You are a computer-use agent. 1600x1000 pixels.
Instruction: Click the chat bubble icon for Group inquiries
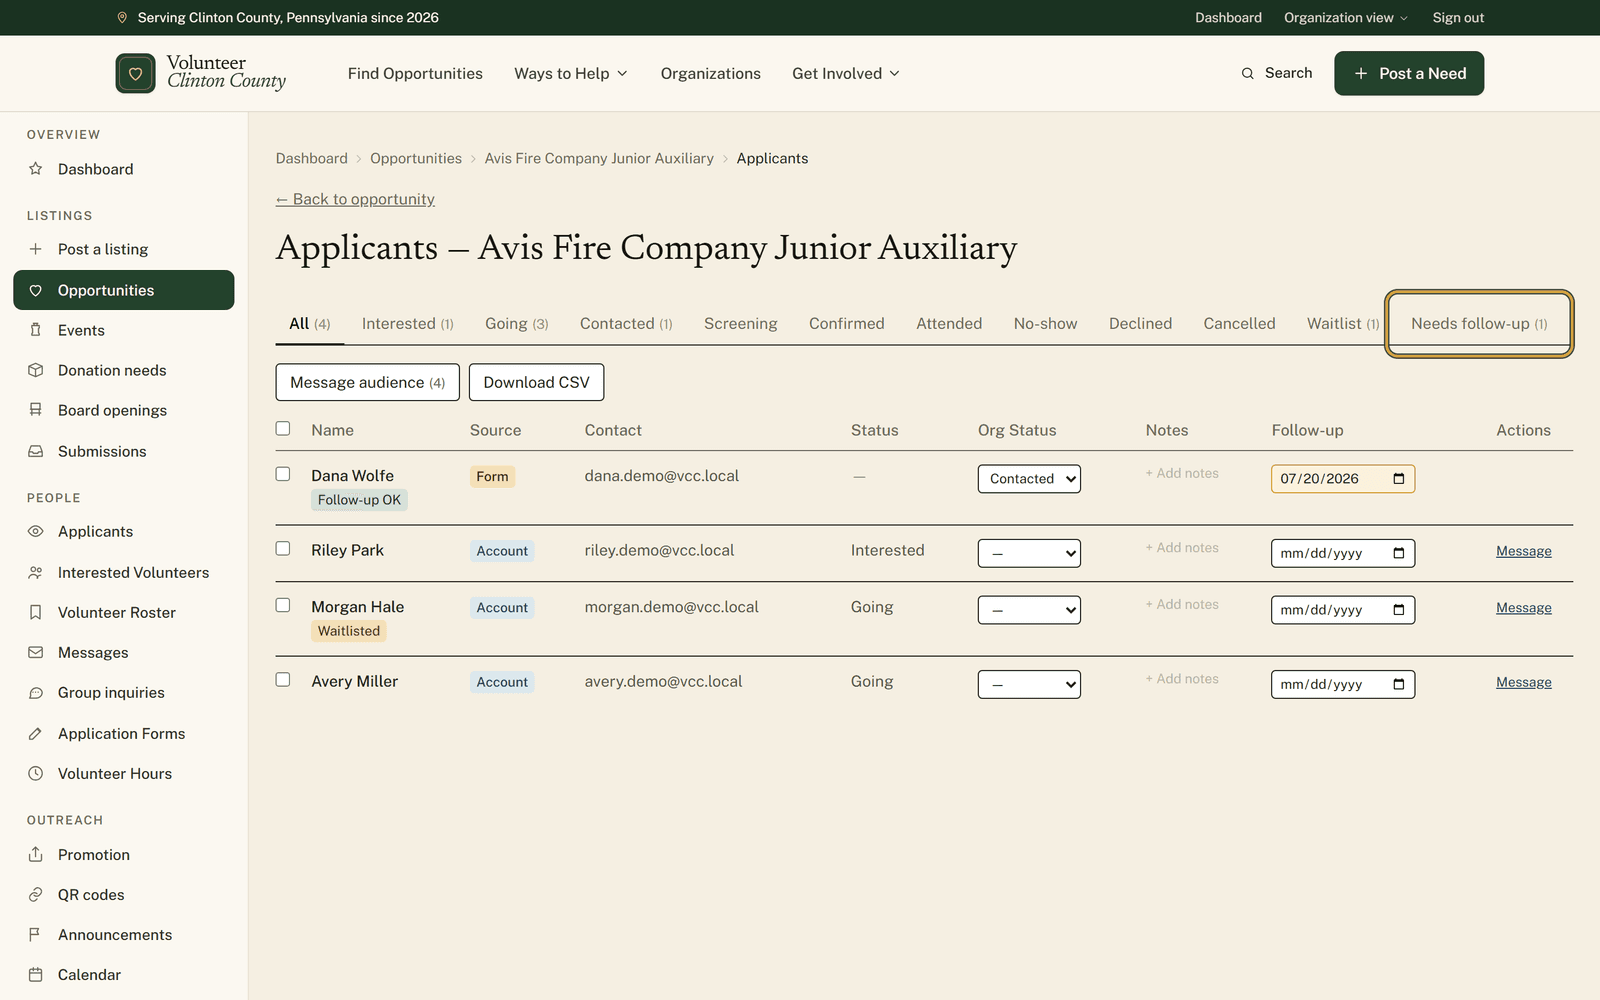(x=36, y=693)
